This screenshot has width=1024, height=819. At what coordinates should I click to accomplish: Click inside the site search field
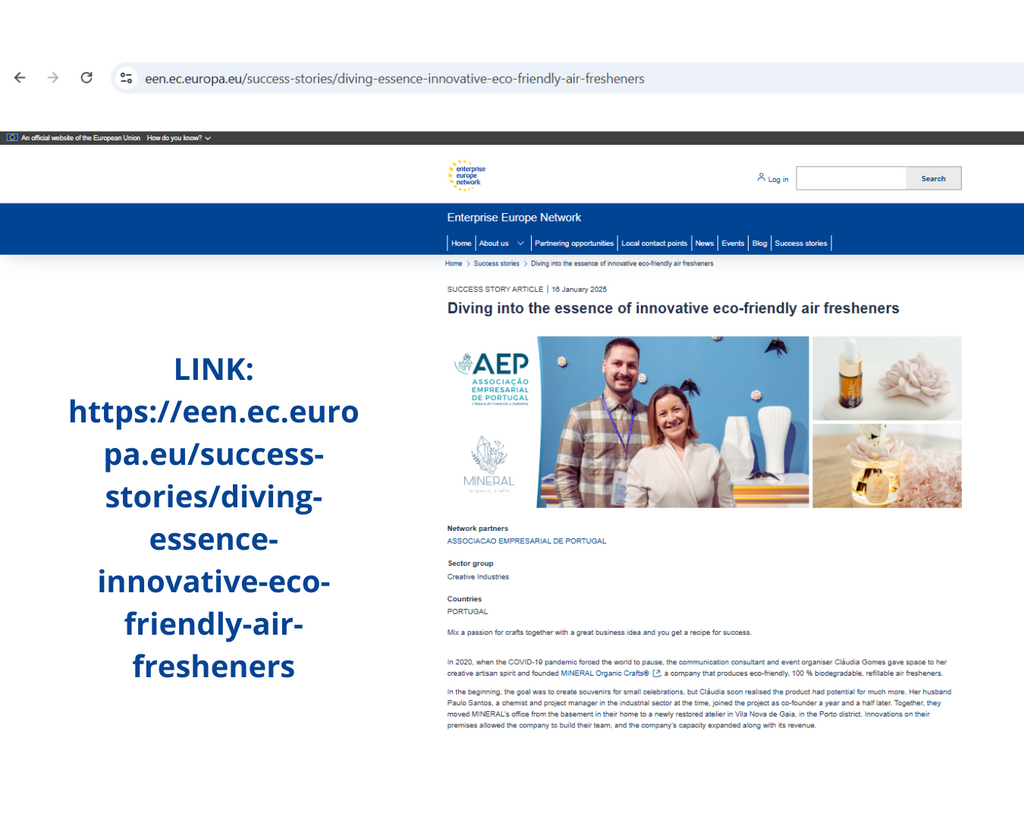point(851,178)
